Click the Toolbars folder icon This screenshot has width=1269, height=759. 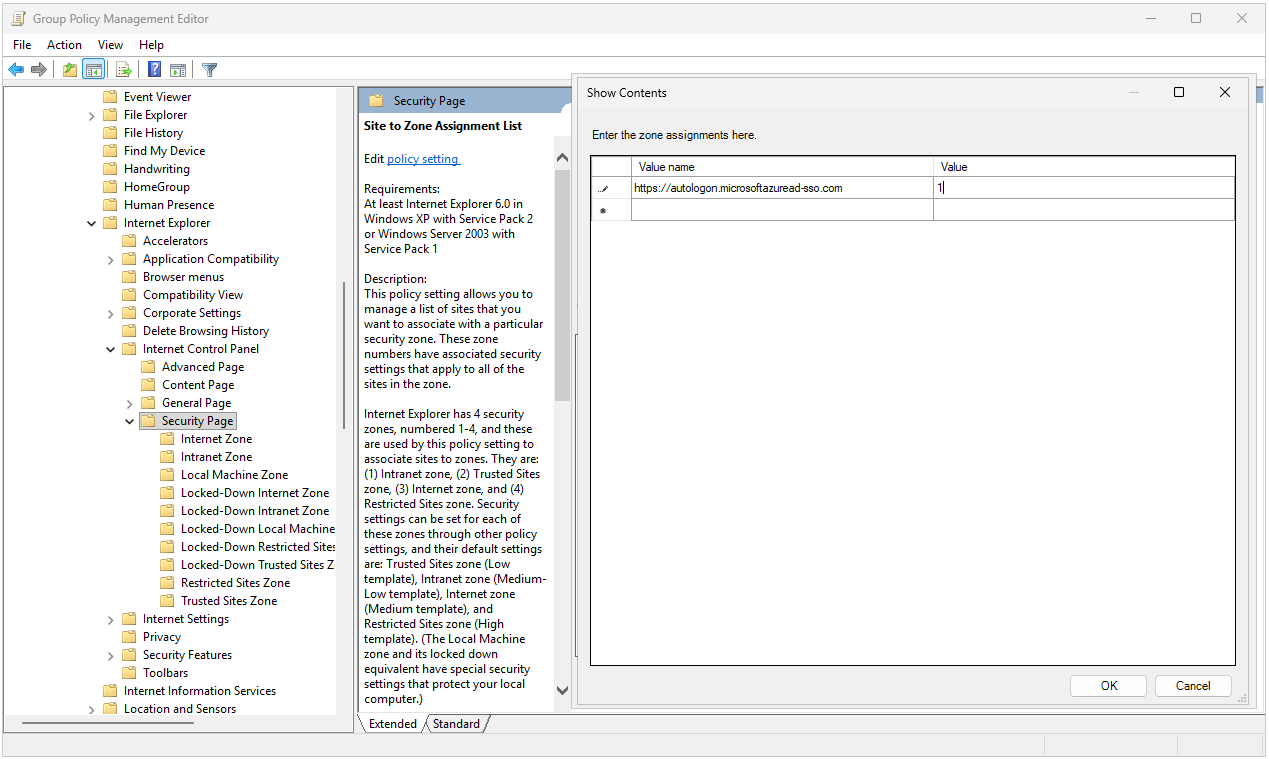click(x=129, y=673)
